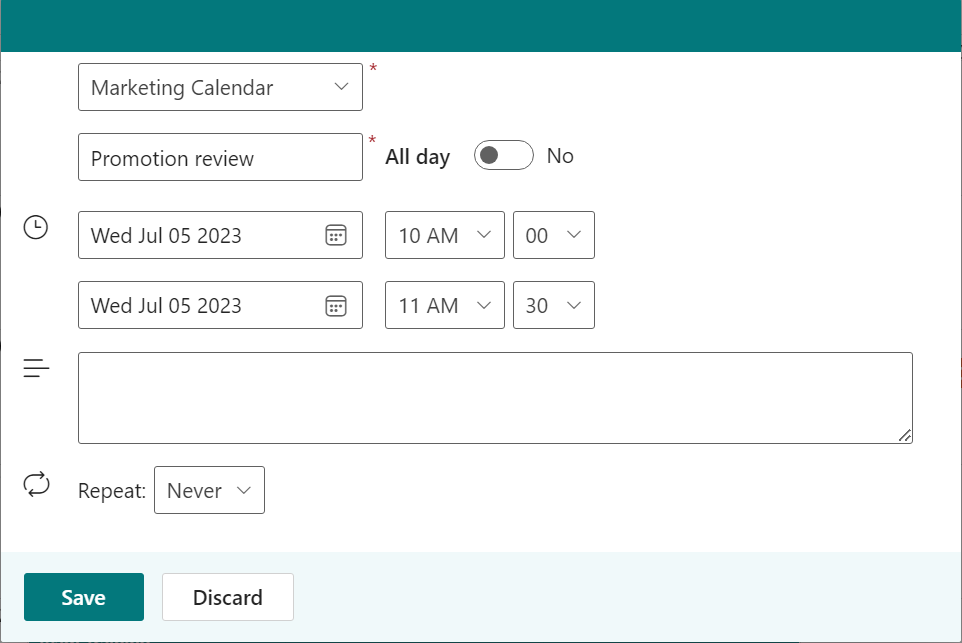The image size is (962, 643).
Task: Open the 10 AM start hour dropdown
Action: [x=445, y=235]
